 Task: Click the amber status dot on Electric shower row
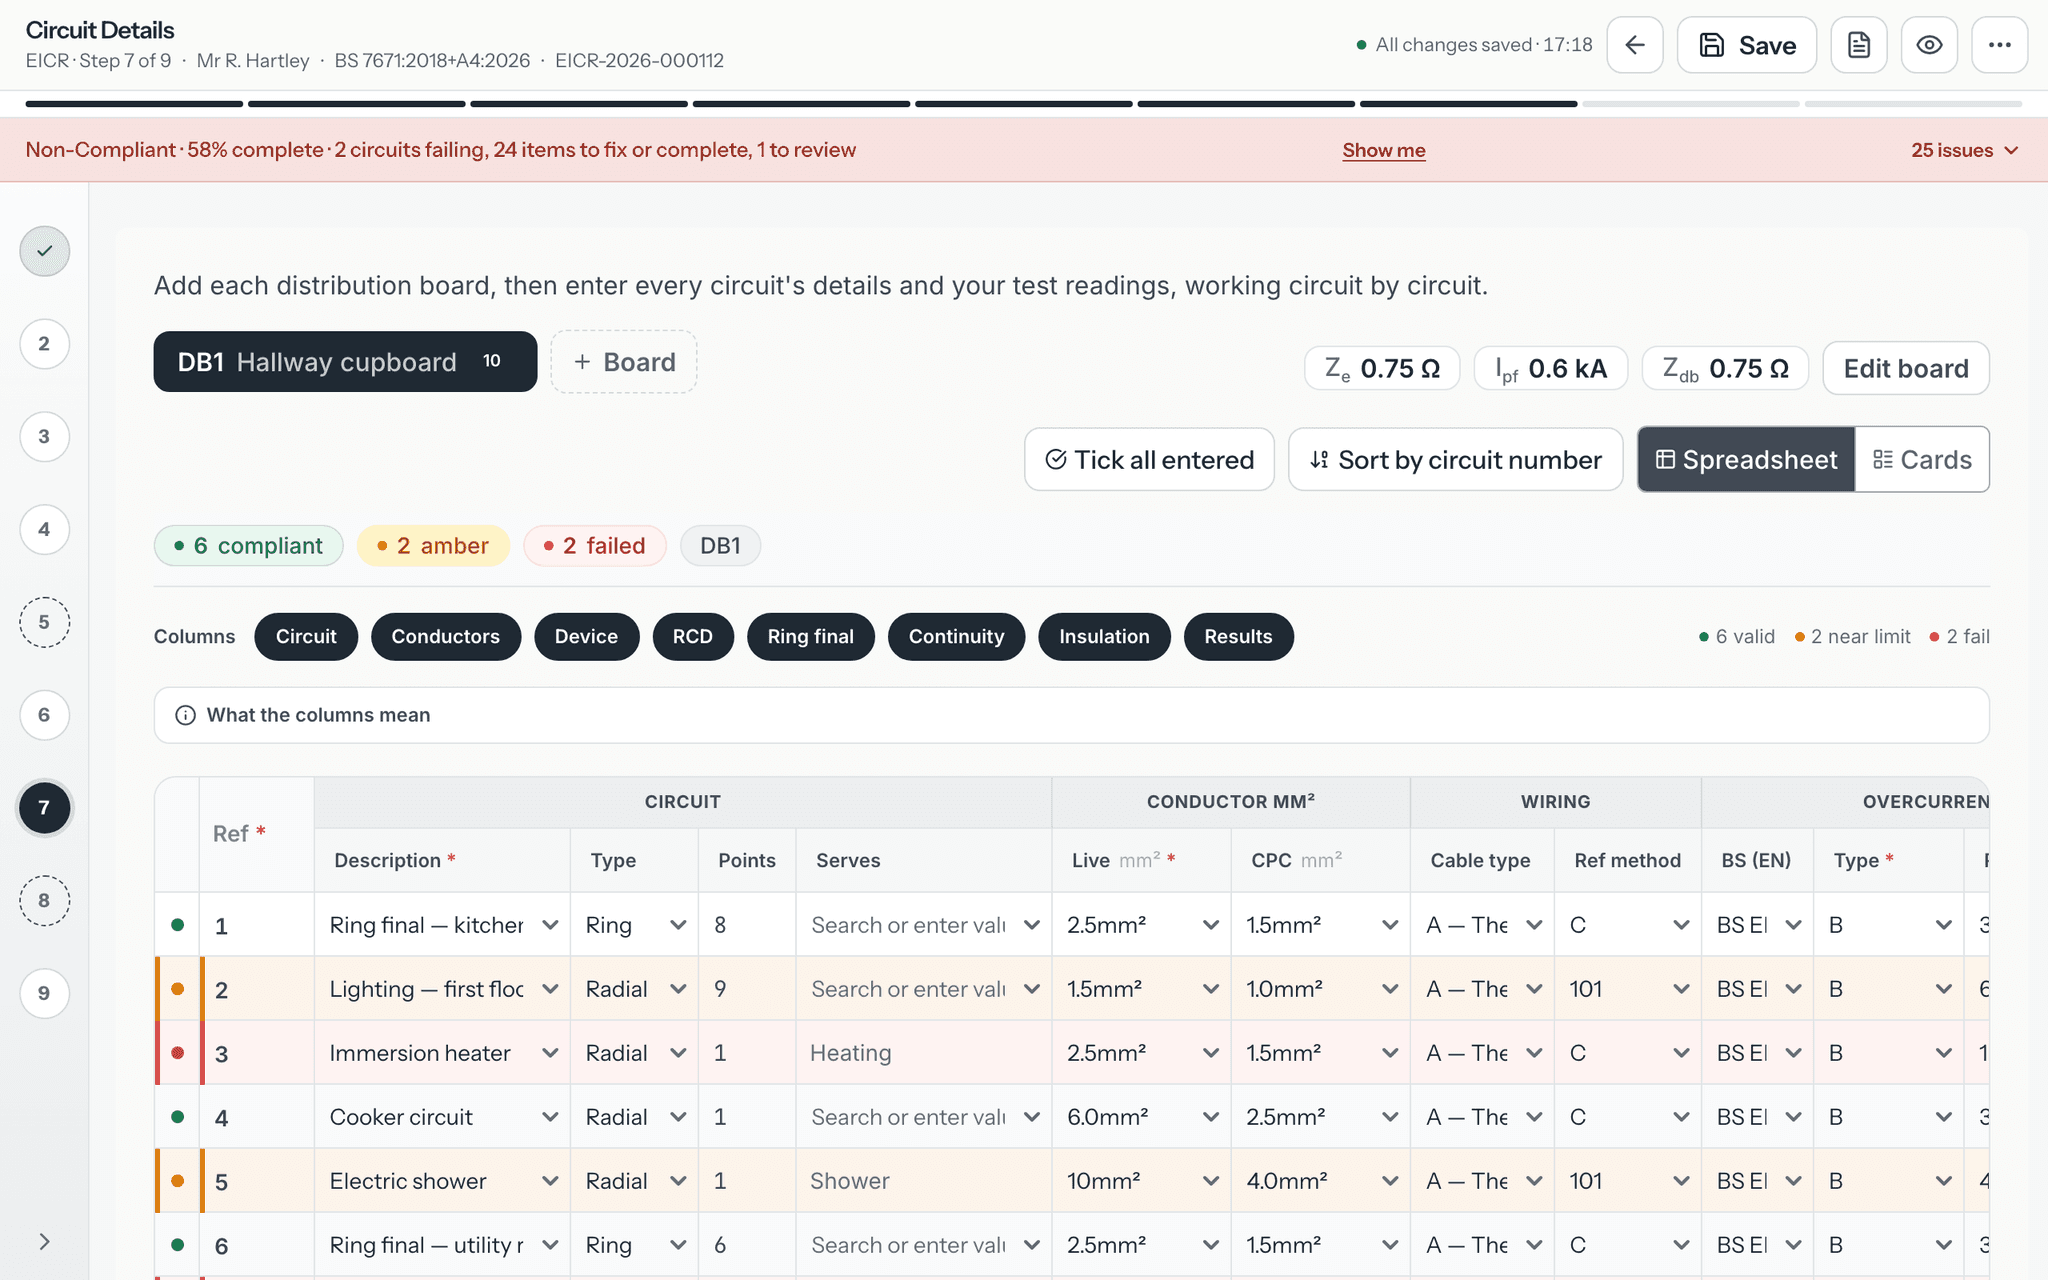(x=178, y=1181)
